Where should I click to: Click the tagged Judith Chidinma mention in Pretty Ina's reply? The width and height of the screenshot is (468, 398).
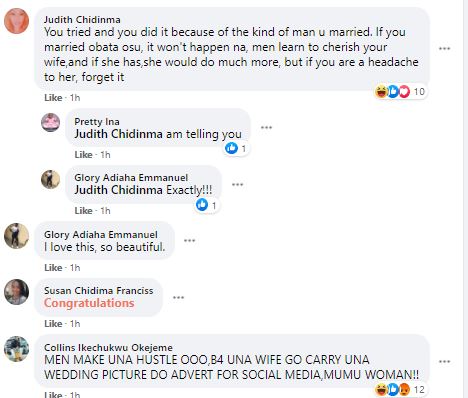tap(118, 134)
